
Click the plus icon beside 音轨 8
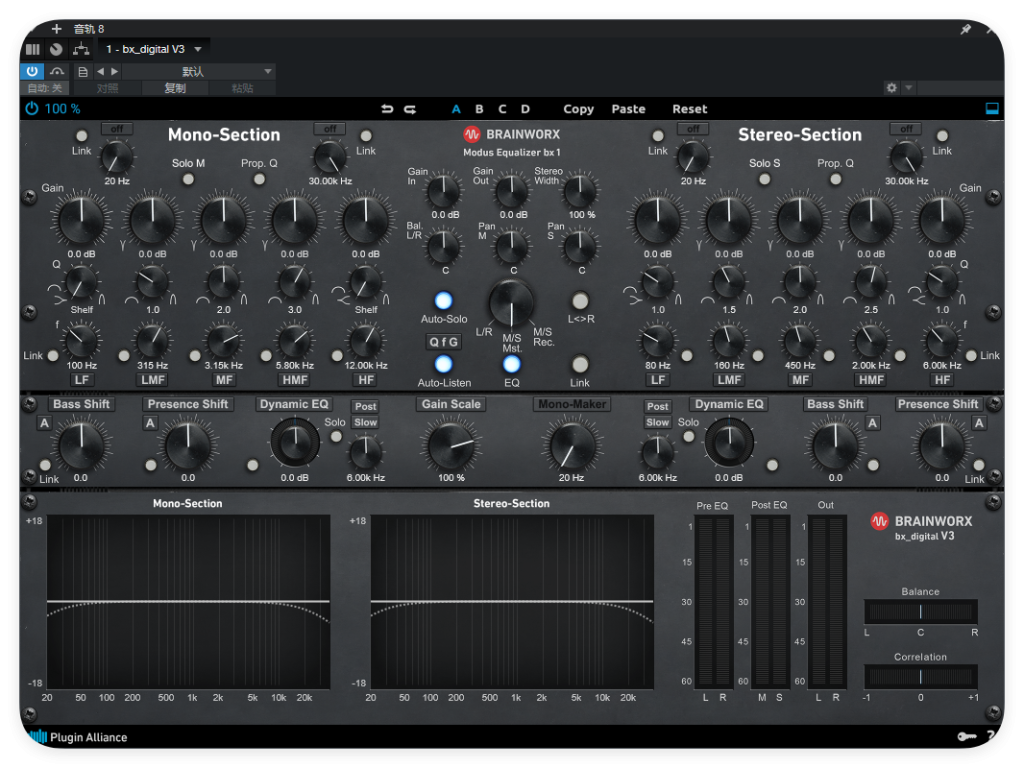[x=57, y=29]
